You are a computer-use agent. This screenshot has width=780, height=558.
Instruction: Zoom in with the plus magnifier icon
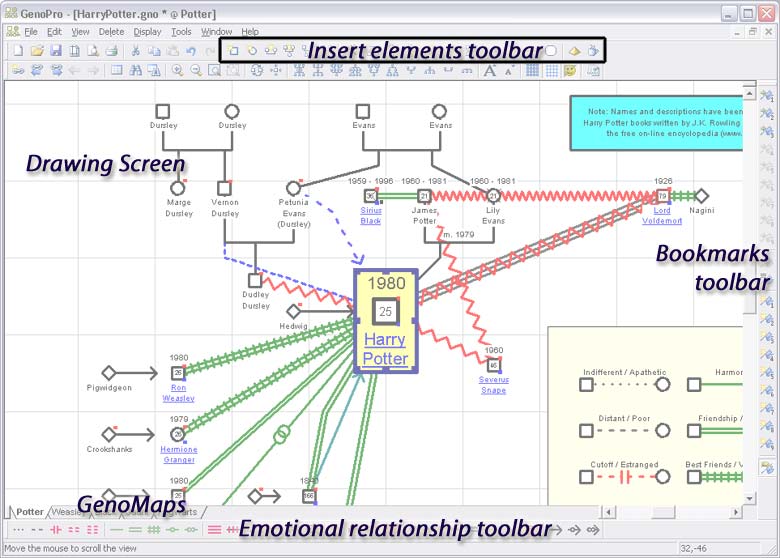[x=177, y=71]
